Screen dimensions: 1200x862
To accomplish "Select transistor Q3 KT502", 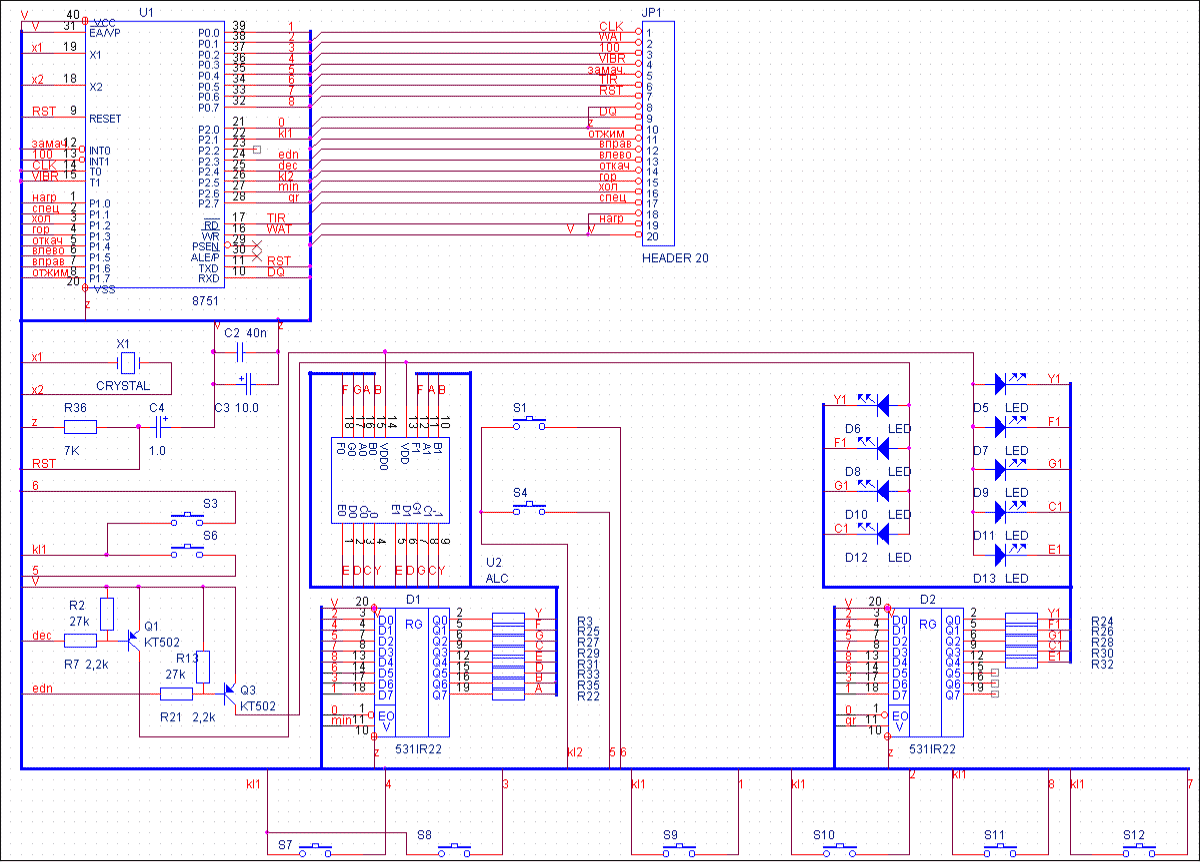I will click(x=229, y=691).
